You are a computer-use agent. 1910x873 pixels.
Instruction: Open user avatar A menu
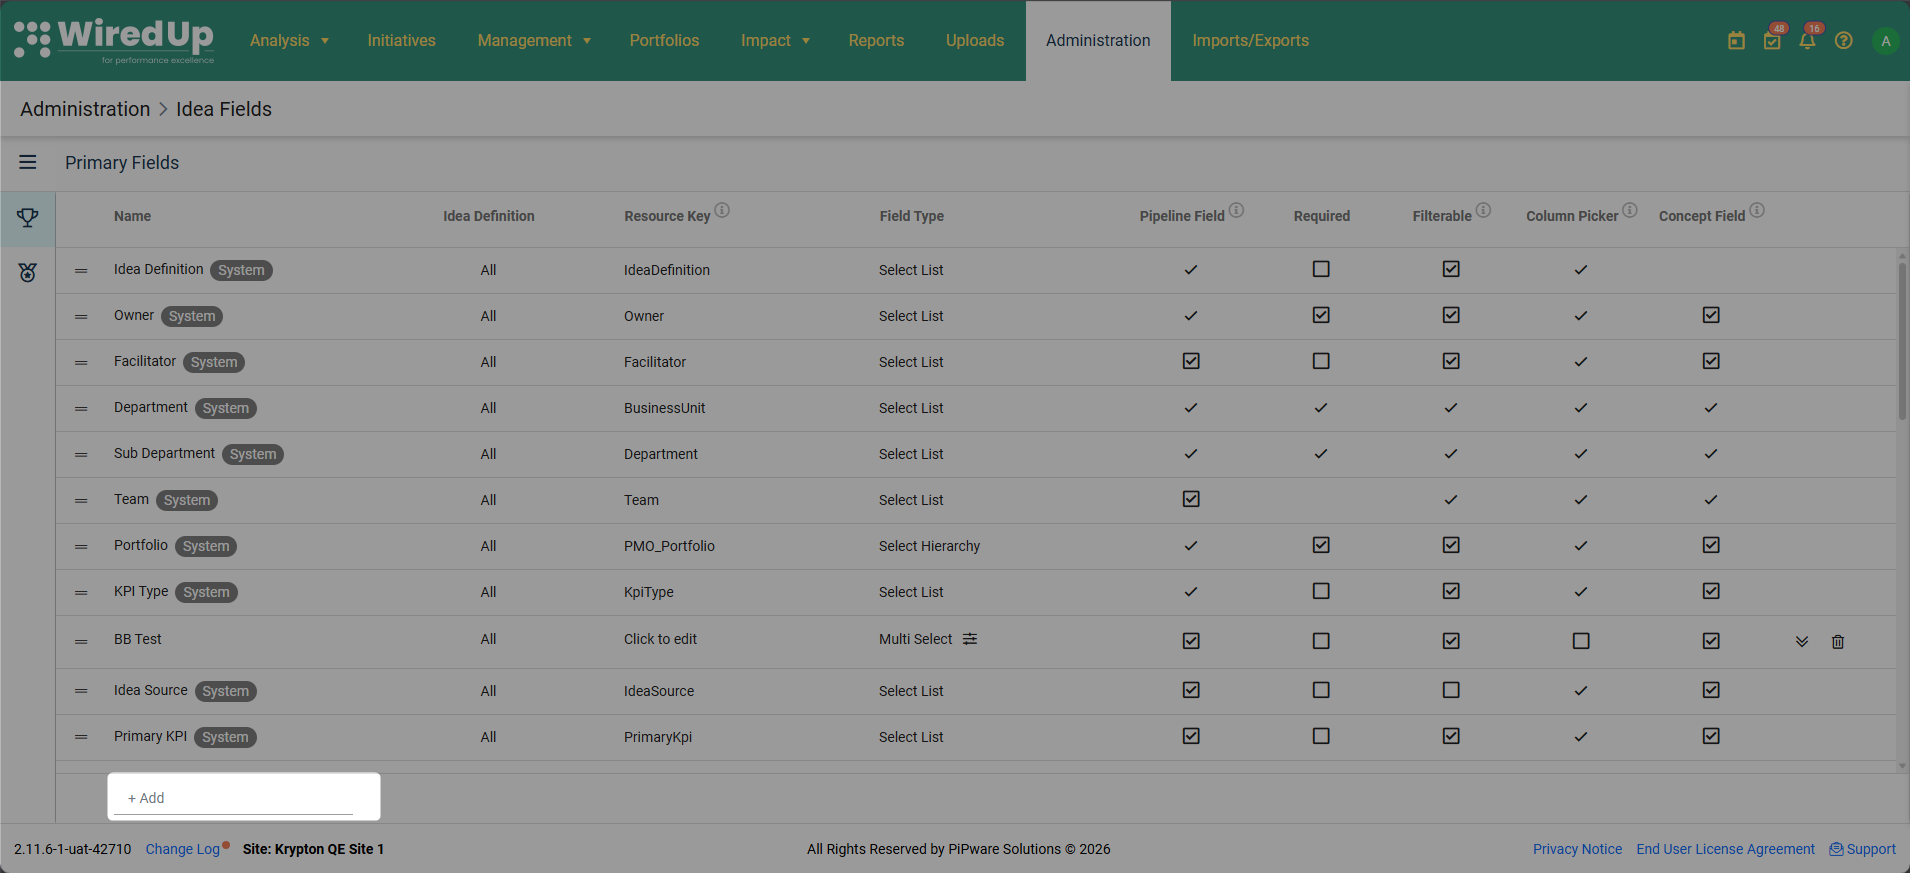(x=1886, y=41)
